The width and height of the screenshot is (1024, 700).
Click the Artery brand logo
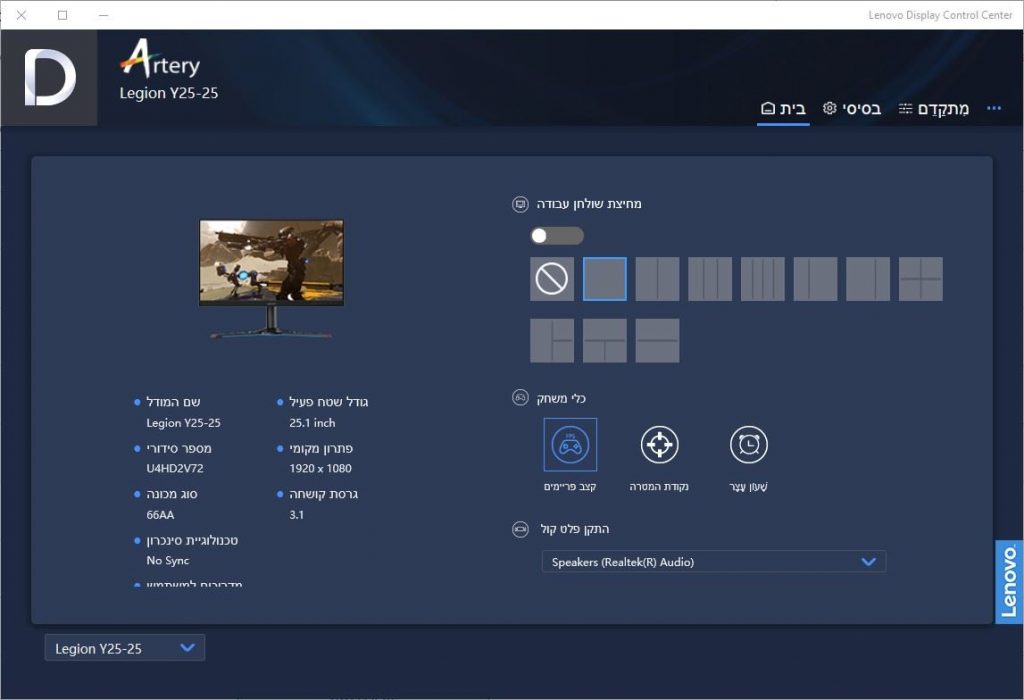(160, 59)
